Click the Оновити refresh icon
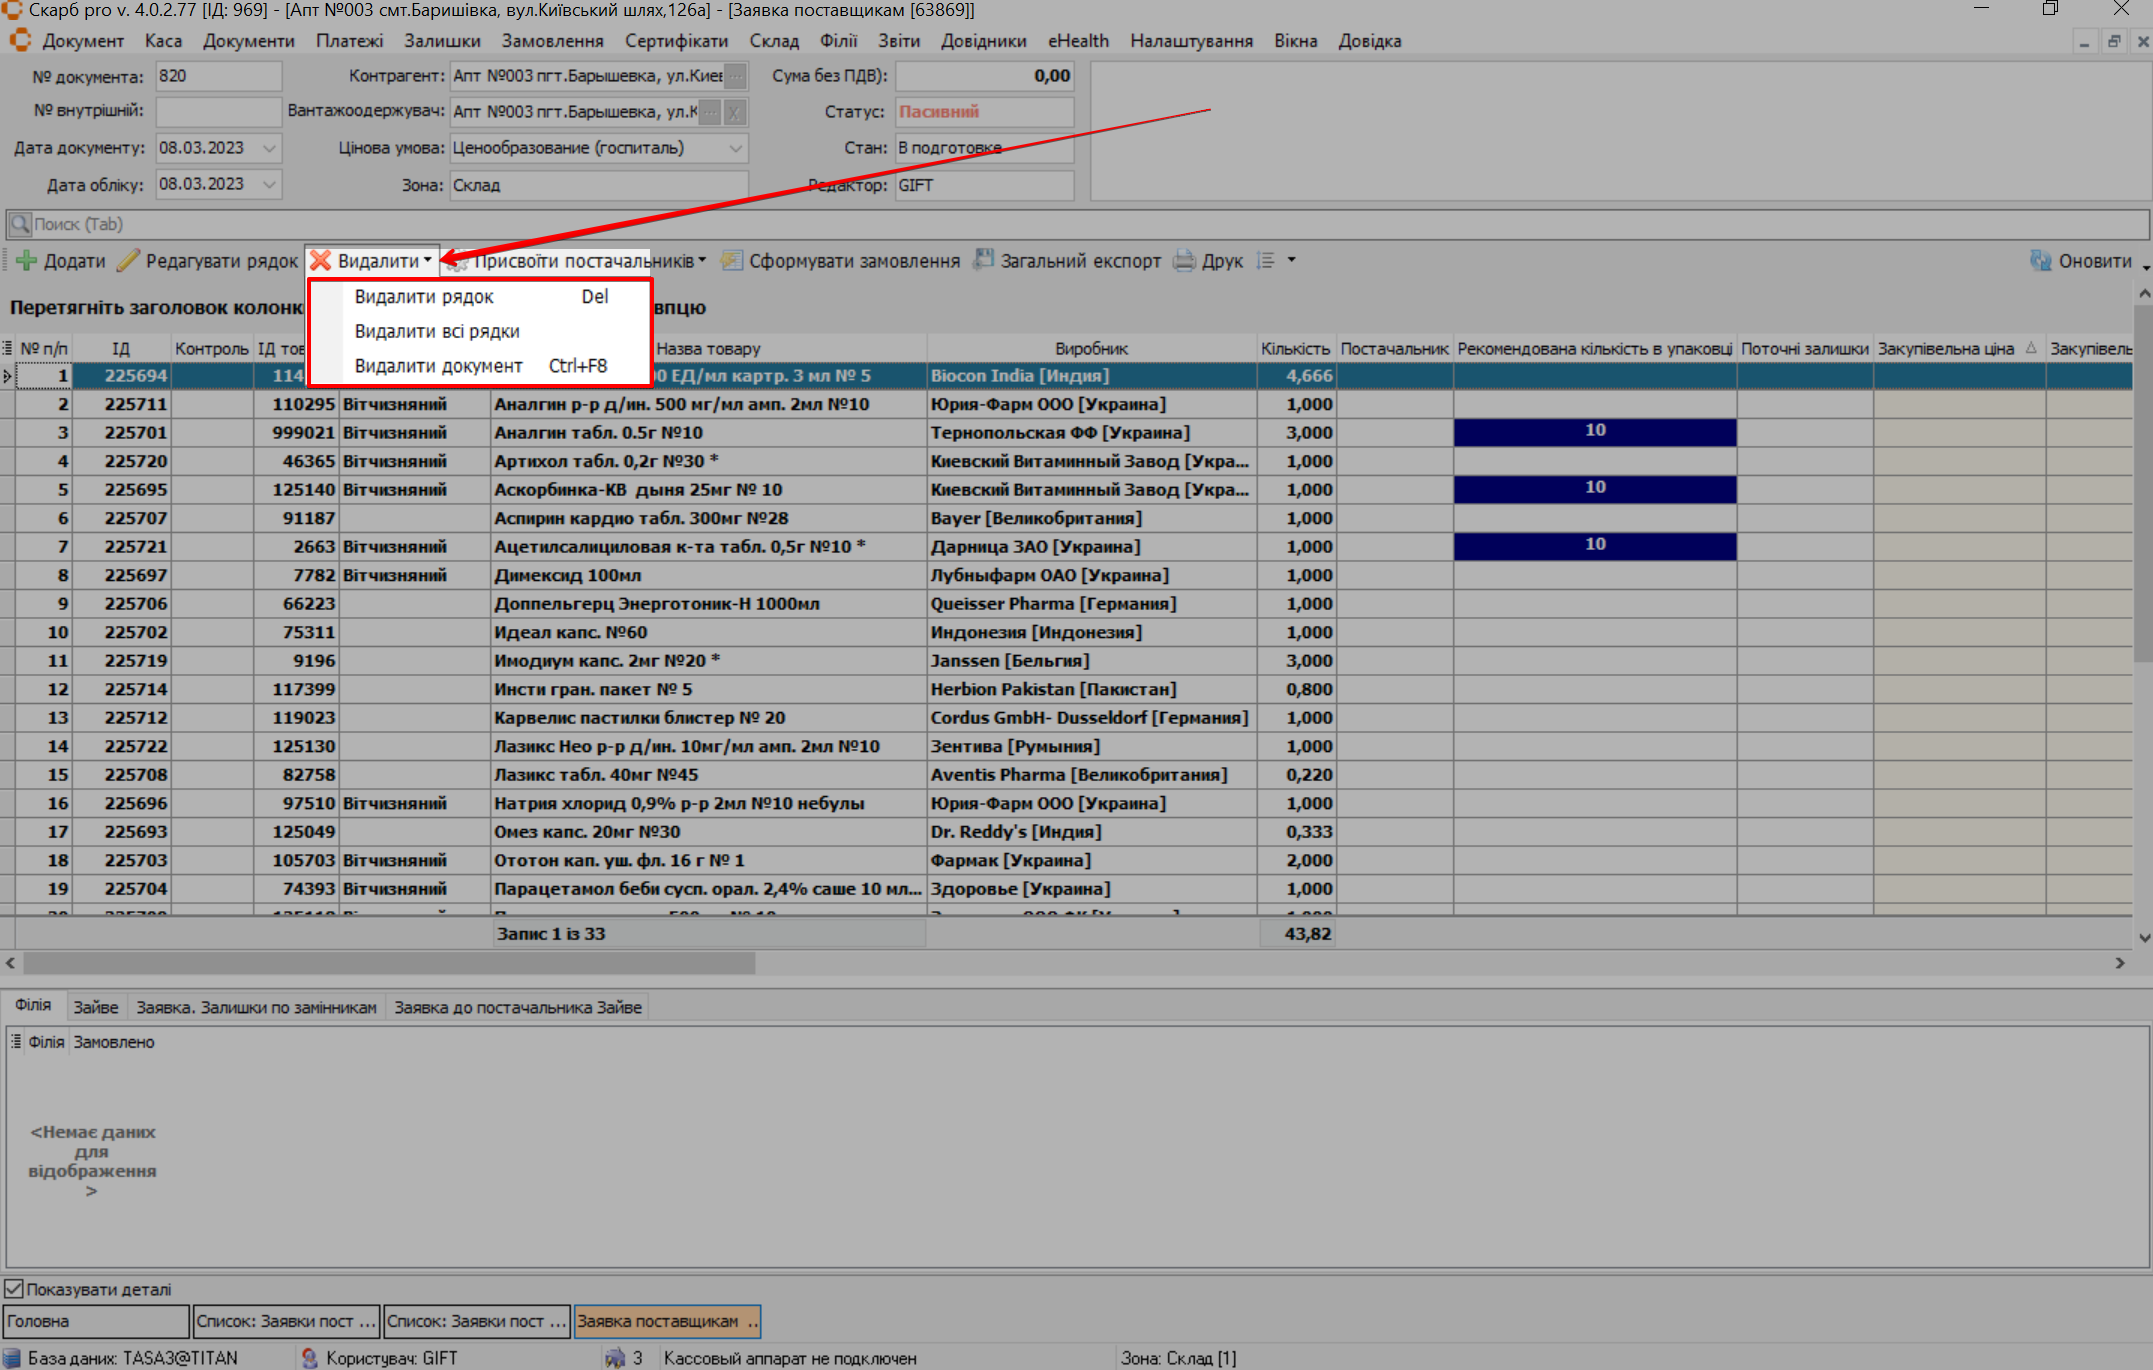Image resolution: width=2153 pixels, height=1370 pixels. [2041, 261]
